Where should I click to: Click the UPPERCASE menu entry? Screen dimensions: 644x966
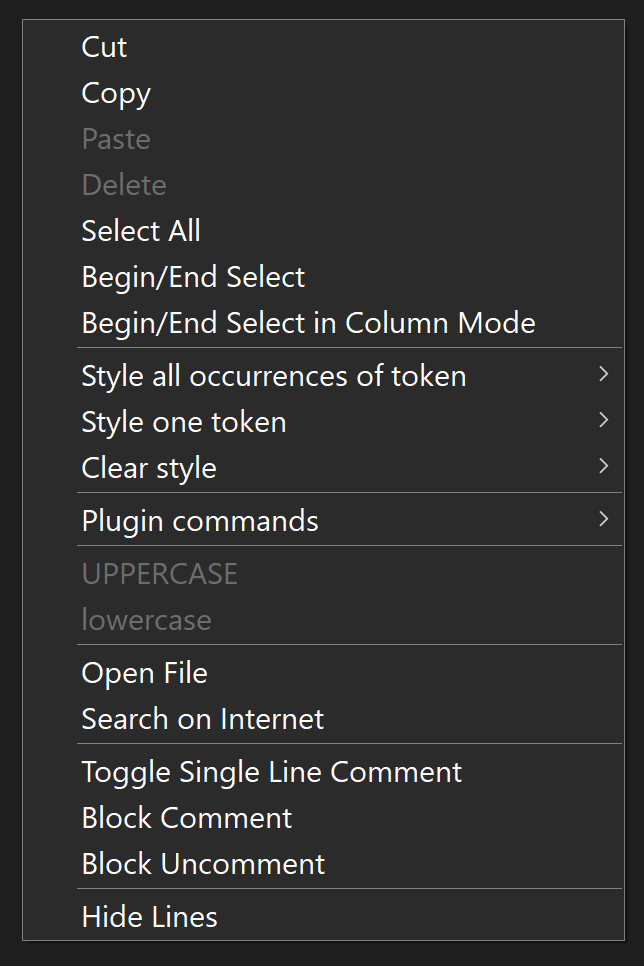159,573
